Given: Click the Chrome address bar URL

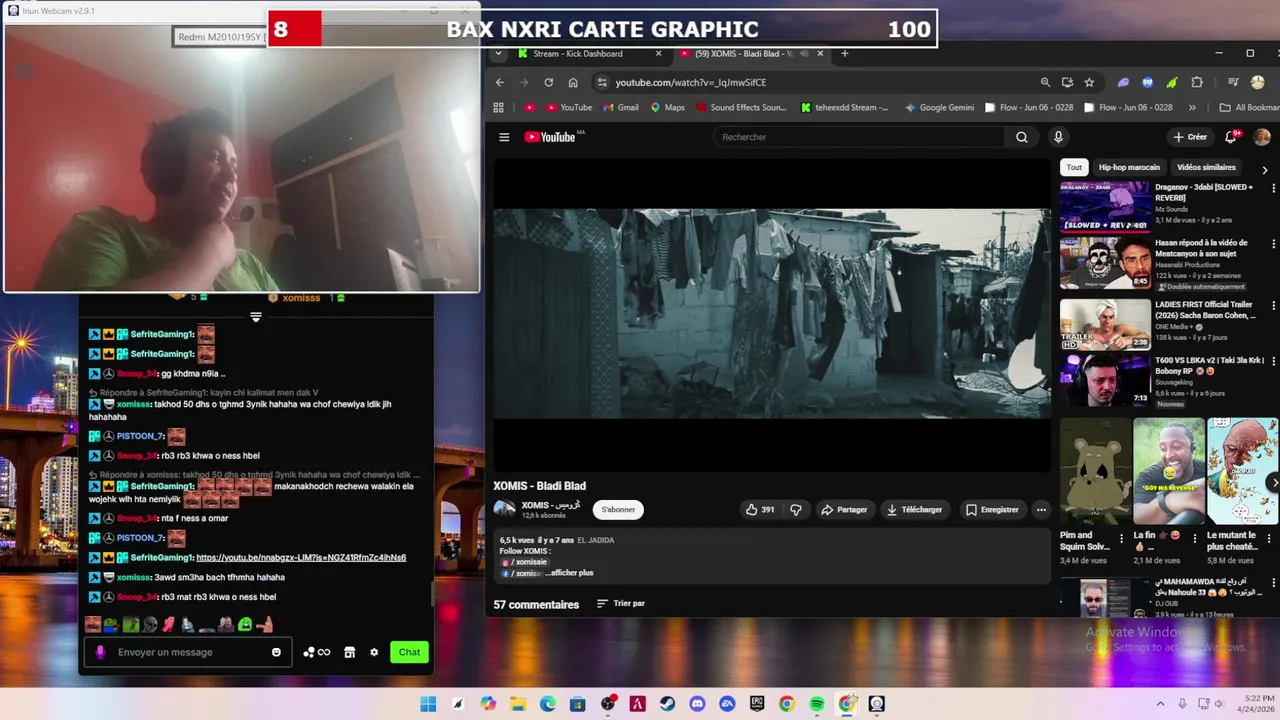Looking at the screenshot, I should coord(690,82).
